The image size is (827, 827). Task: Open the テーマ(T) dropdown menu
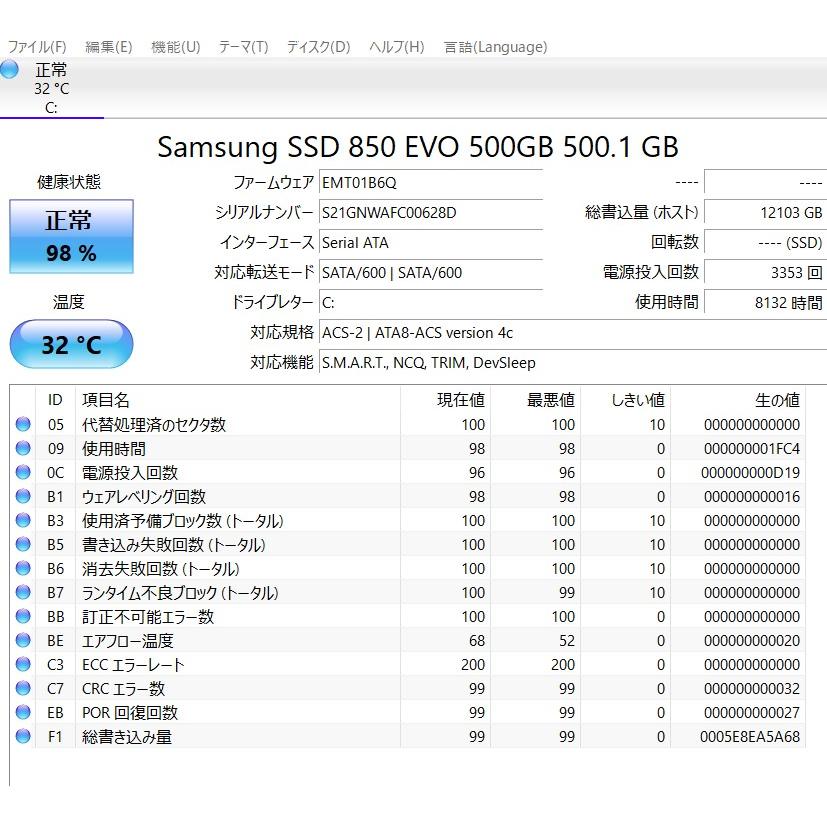click(x=240, y=46)
